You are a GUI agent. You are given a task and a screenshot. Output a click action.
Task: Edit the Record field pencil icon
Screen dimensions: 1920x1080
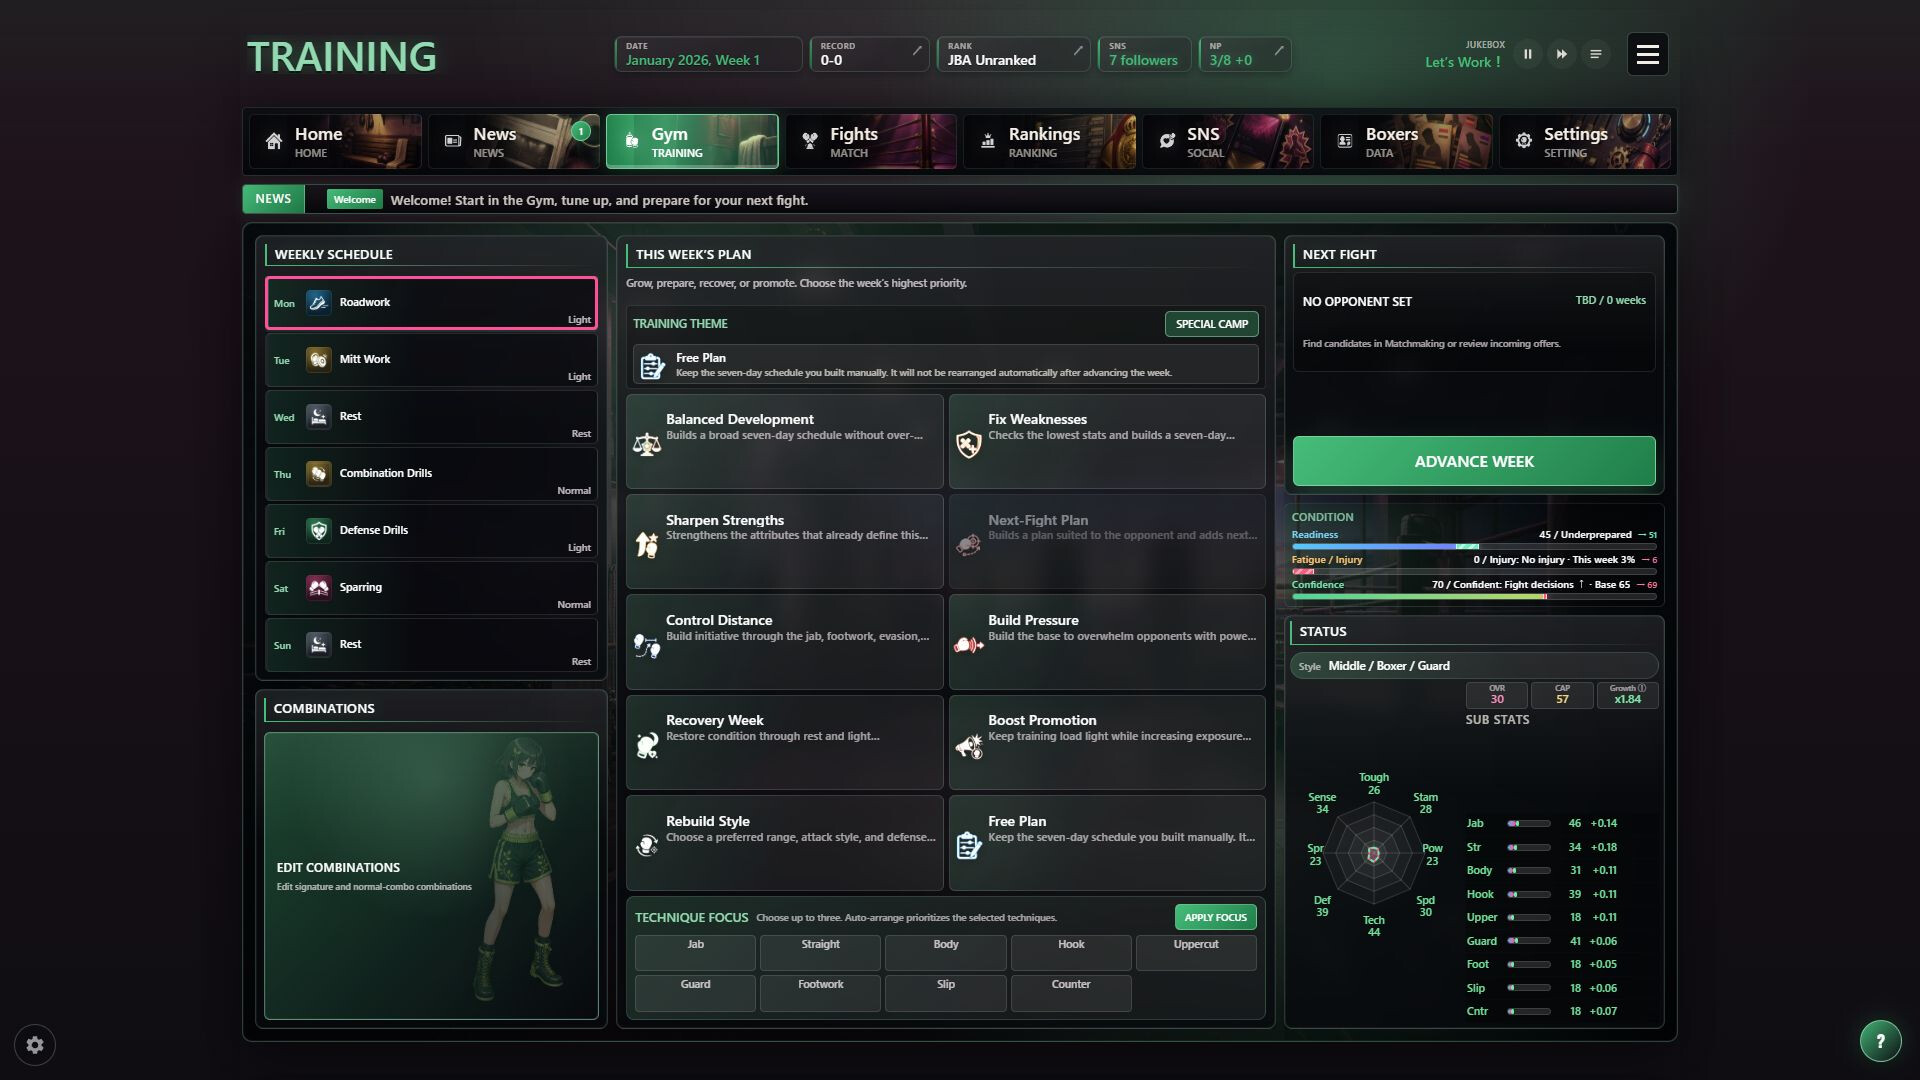click(917, 50)
